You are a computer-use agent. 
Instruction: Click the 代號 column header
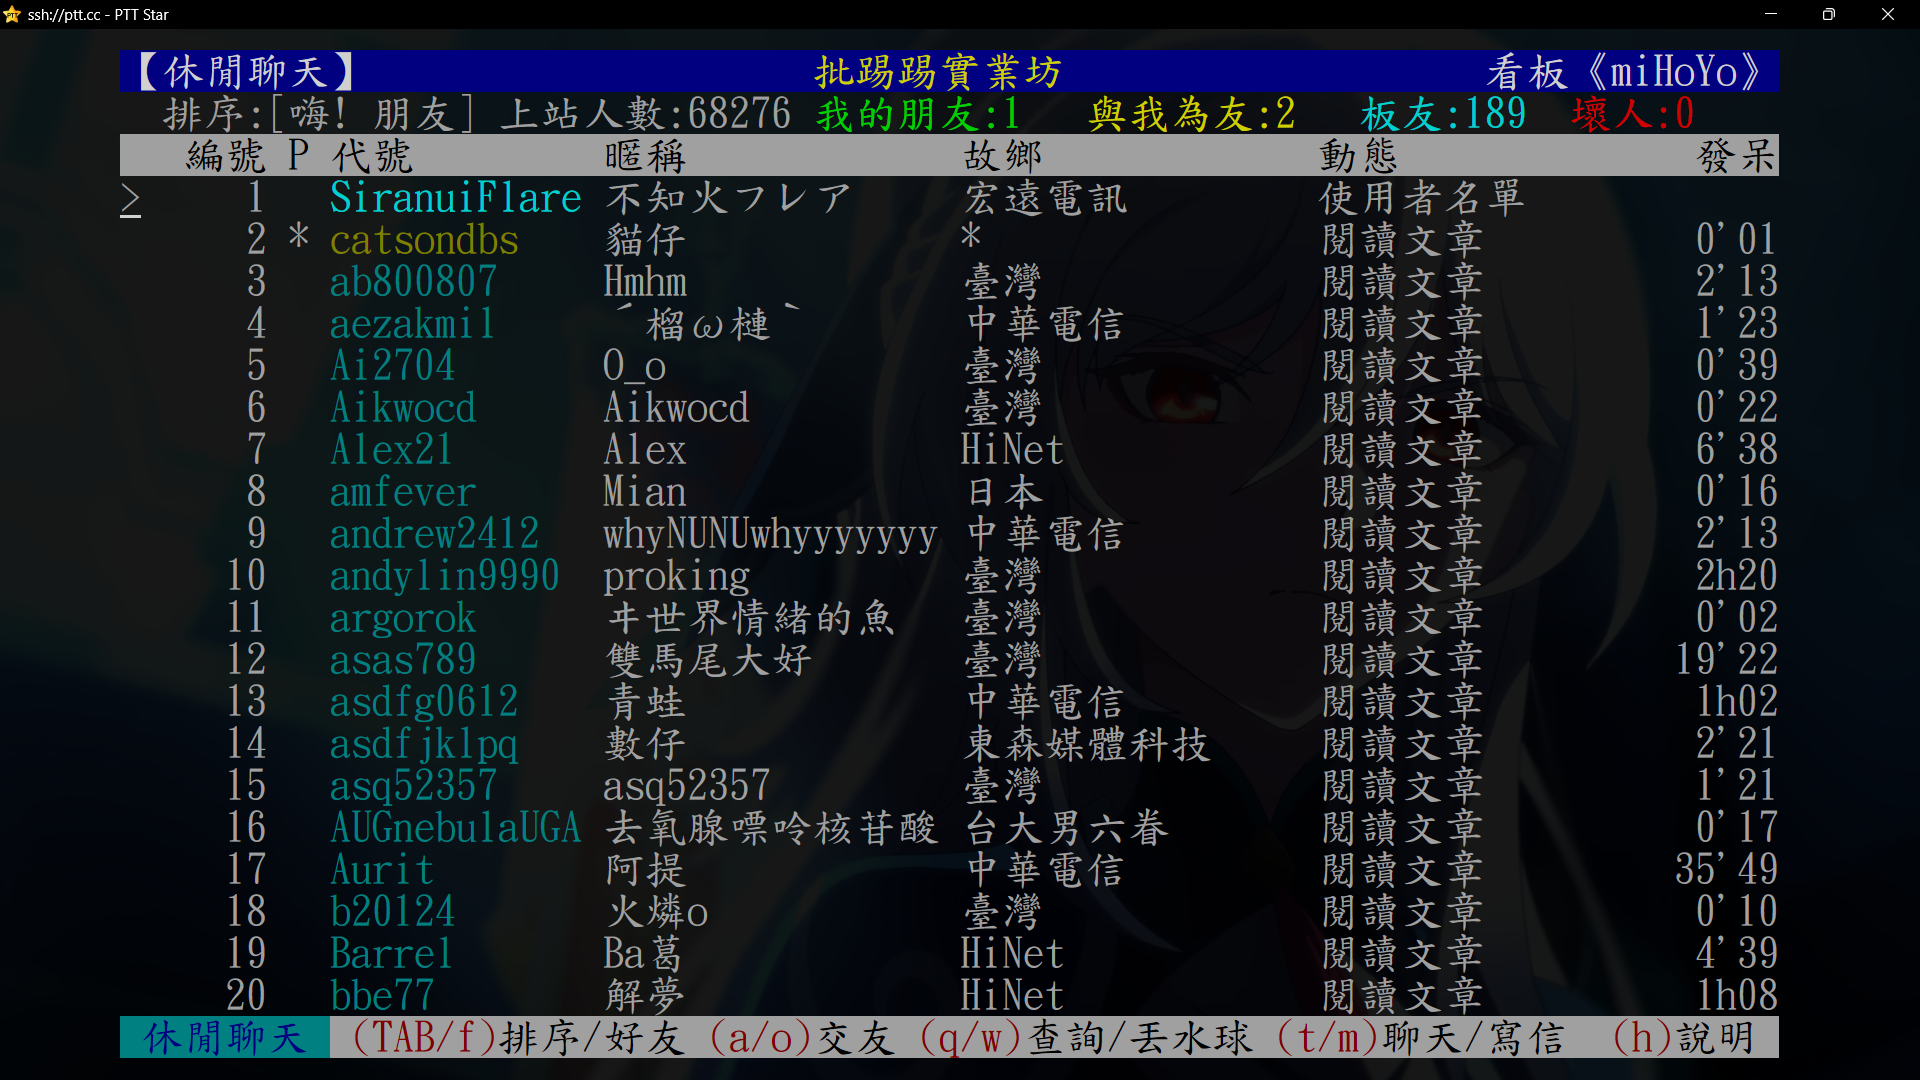(x=372, y=156)
